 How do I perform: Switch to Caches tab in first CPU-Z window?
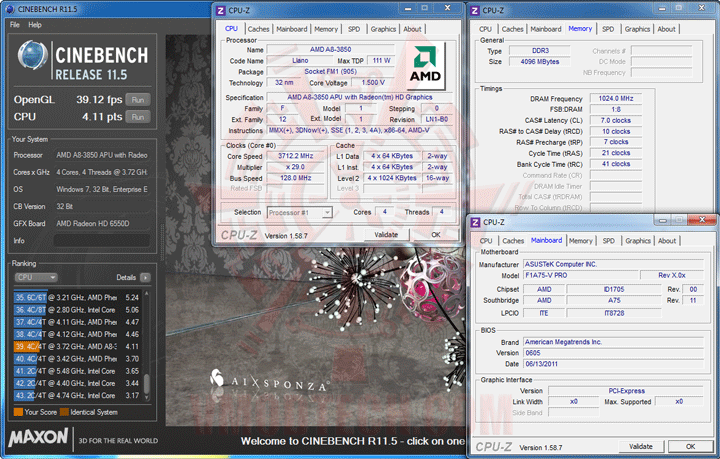(259, 29)
